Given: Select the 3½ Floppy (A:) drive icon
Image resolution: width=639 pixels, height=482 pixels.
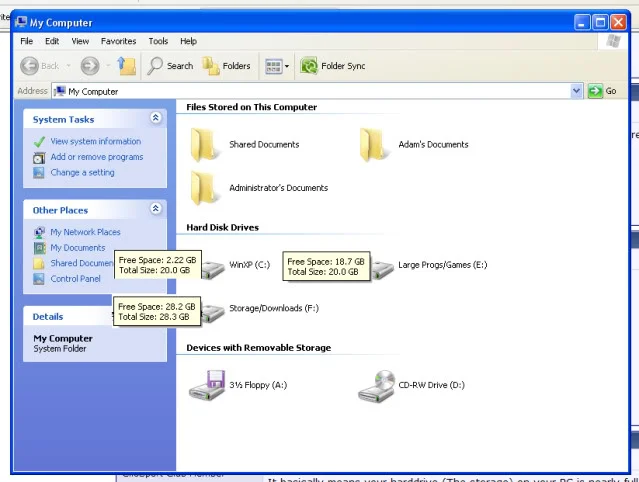Looking at the screenshot, I should (207, 385).
